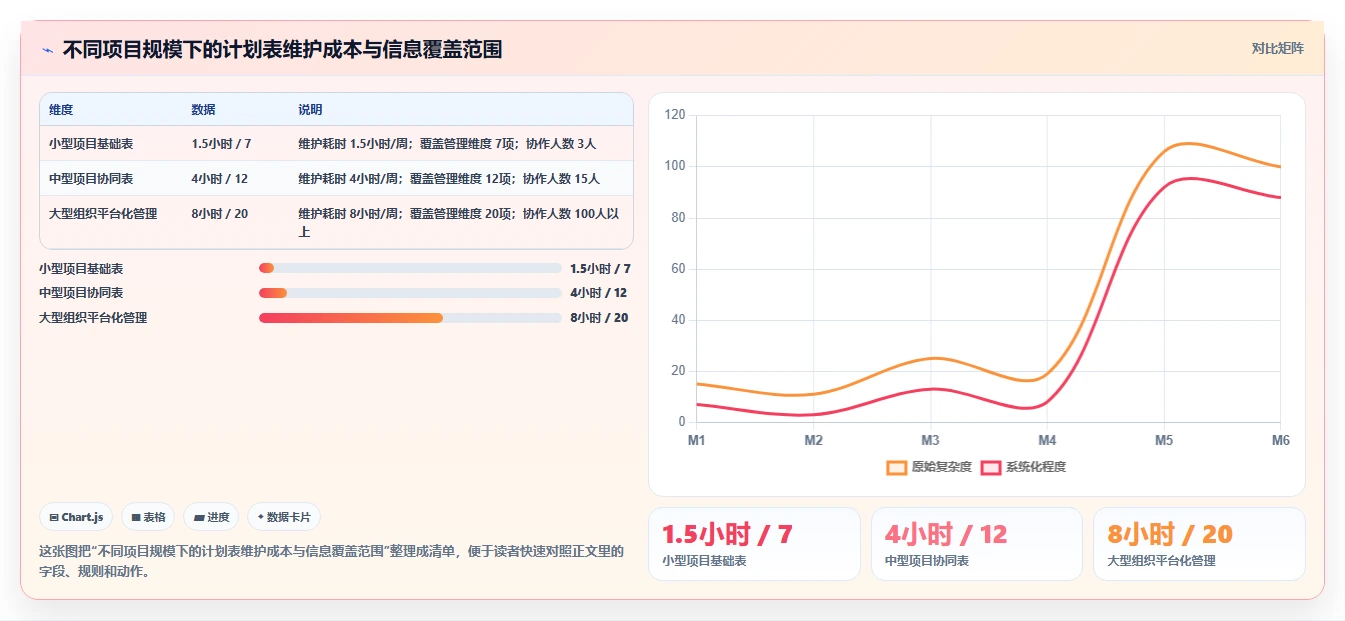Toggle the 系统化程度 legend item

(1023, 467)
